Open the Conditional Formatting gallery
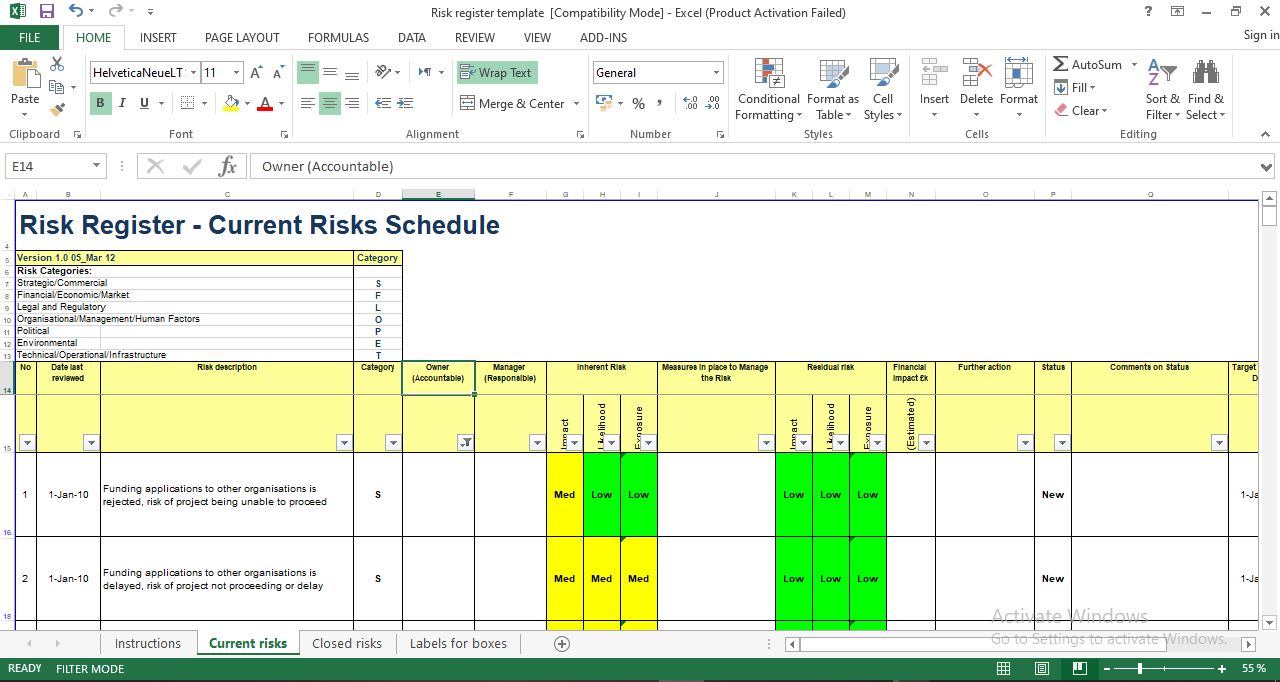Screen dimensions: 1280x682 pyautogui.click(x=768, y=90)
